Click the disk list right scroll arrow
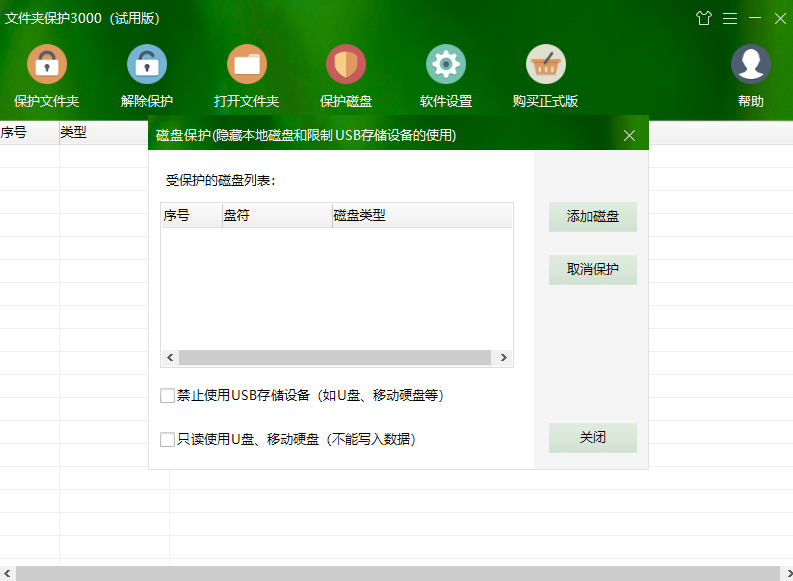This screenshot has width=793, height=581. 504,358
